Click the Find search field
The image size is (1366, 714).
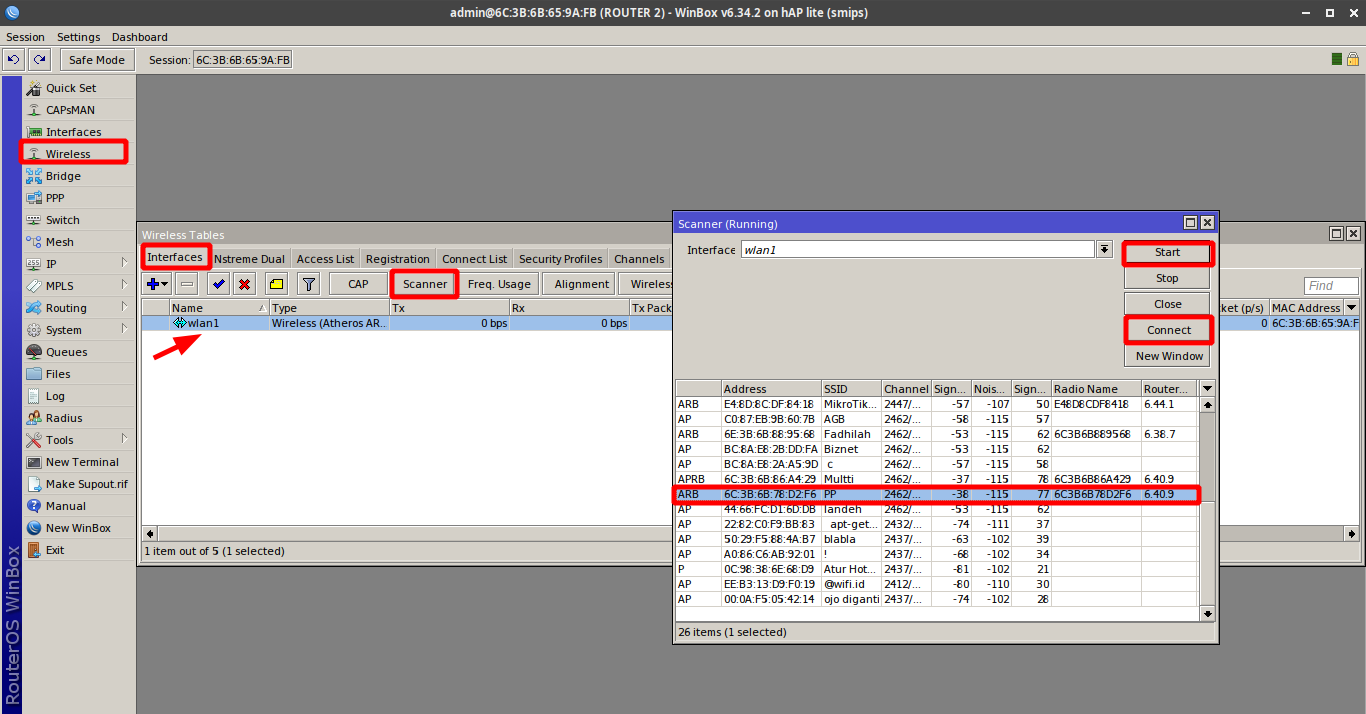click(x=1331, y=286)
